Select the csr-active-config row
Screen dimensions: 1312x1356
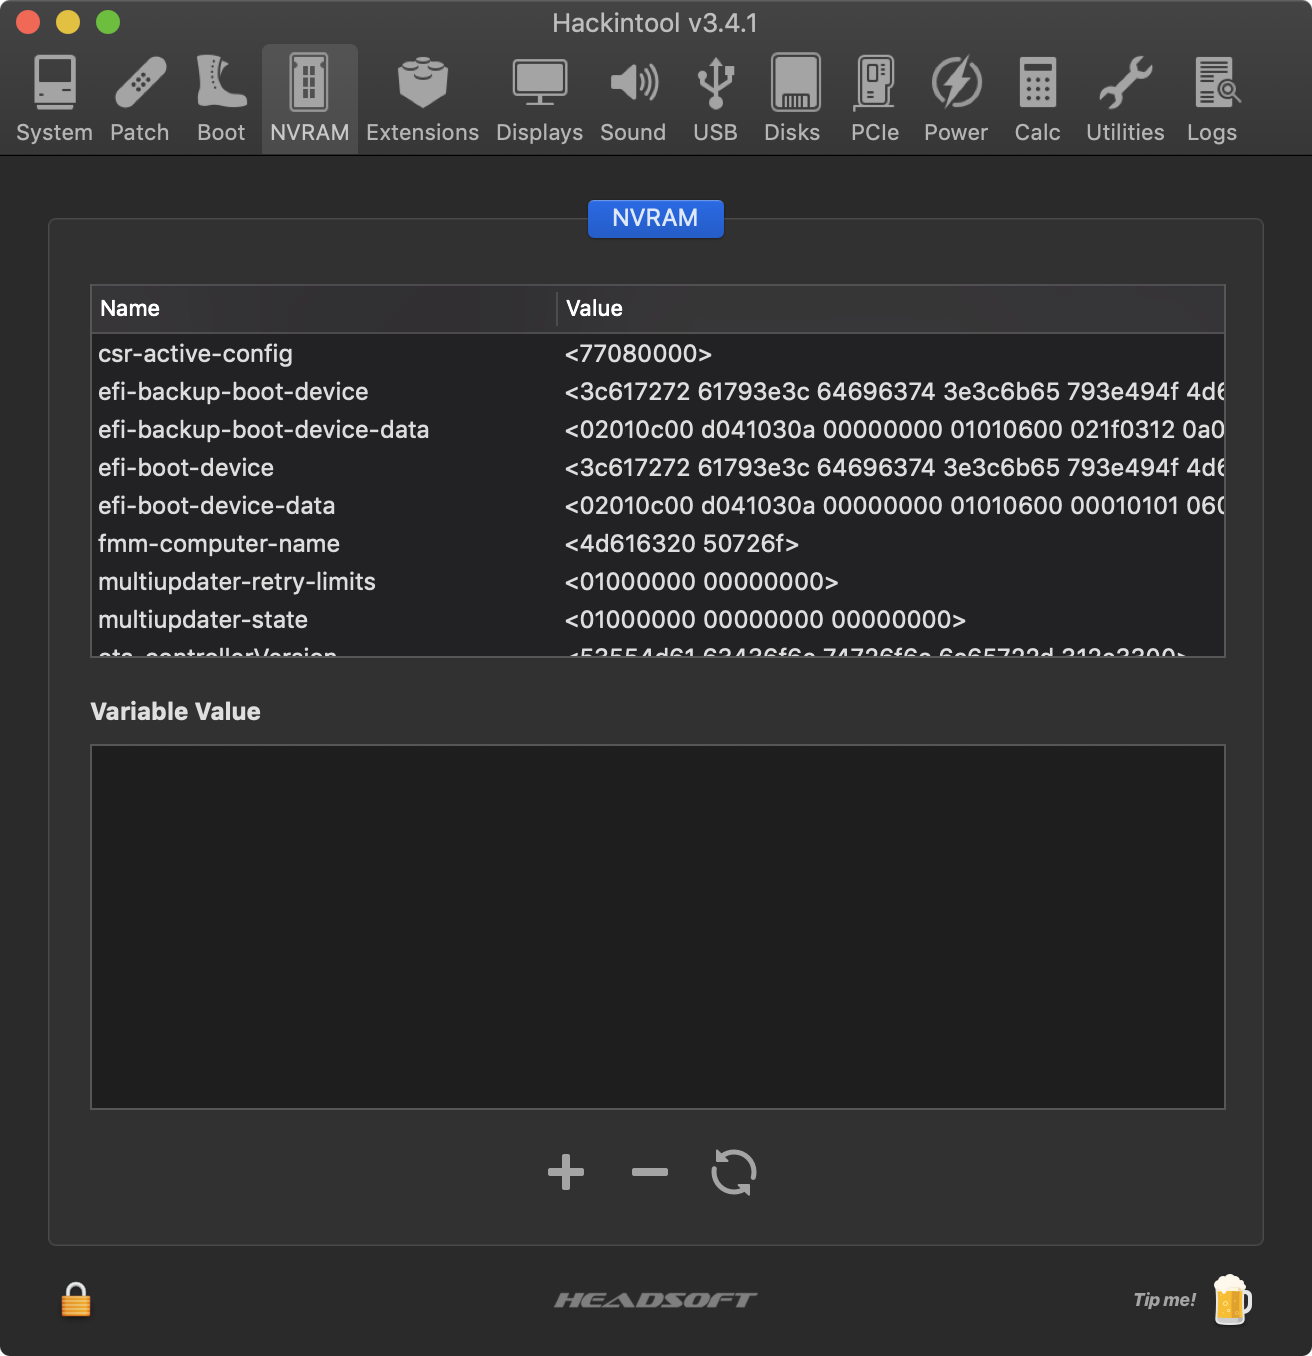coord(658,354)
